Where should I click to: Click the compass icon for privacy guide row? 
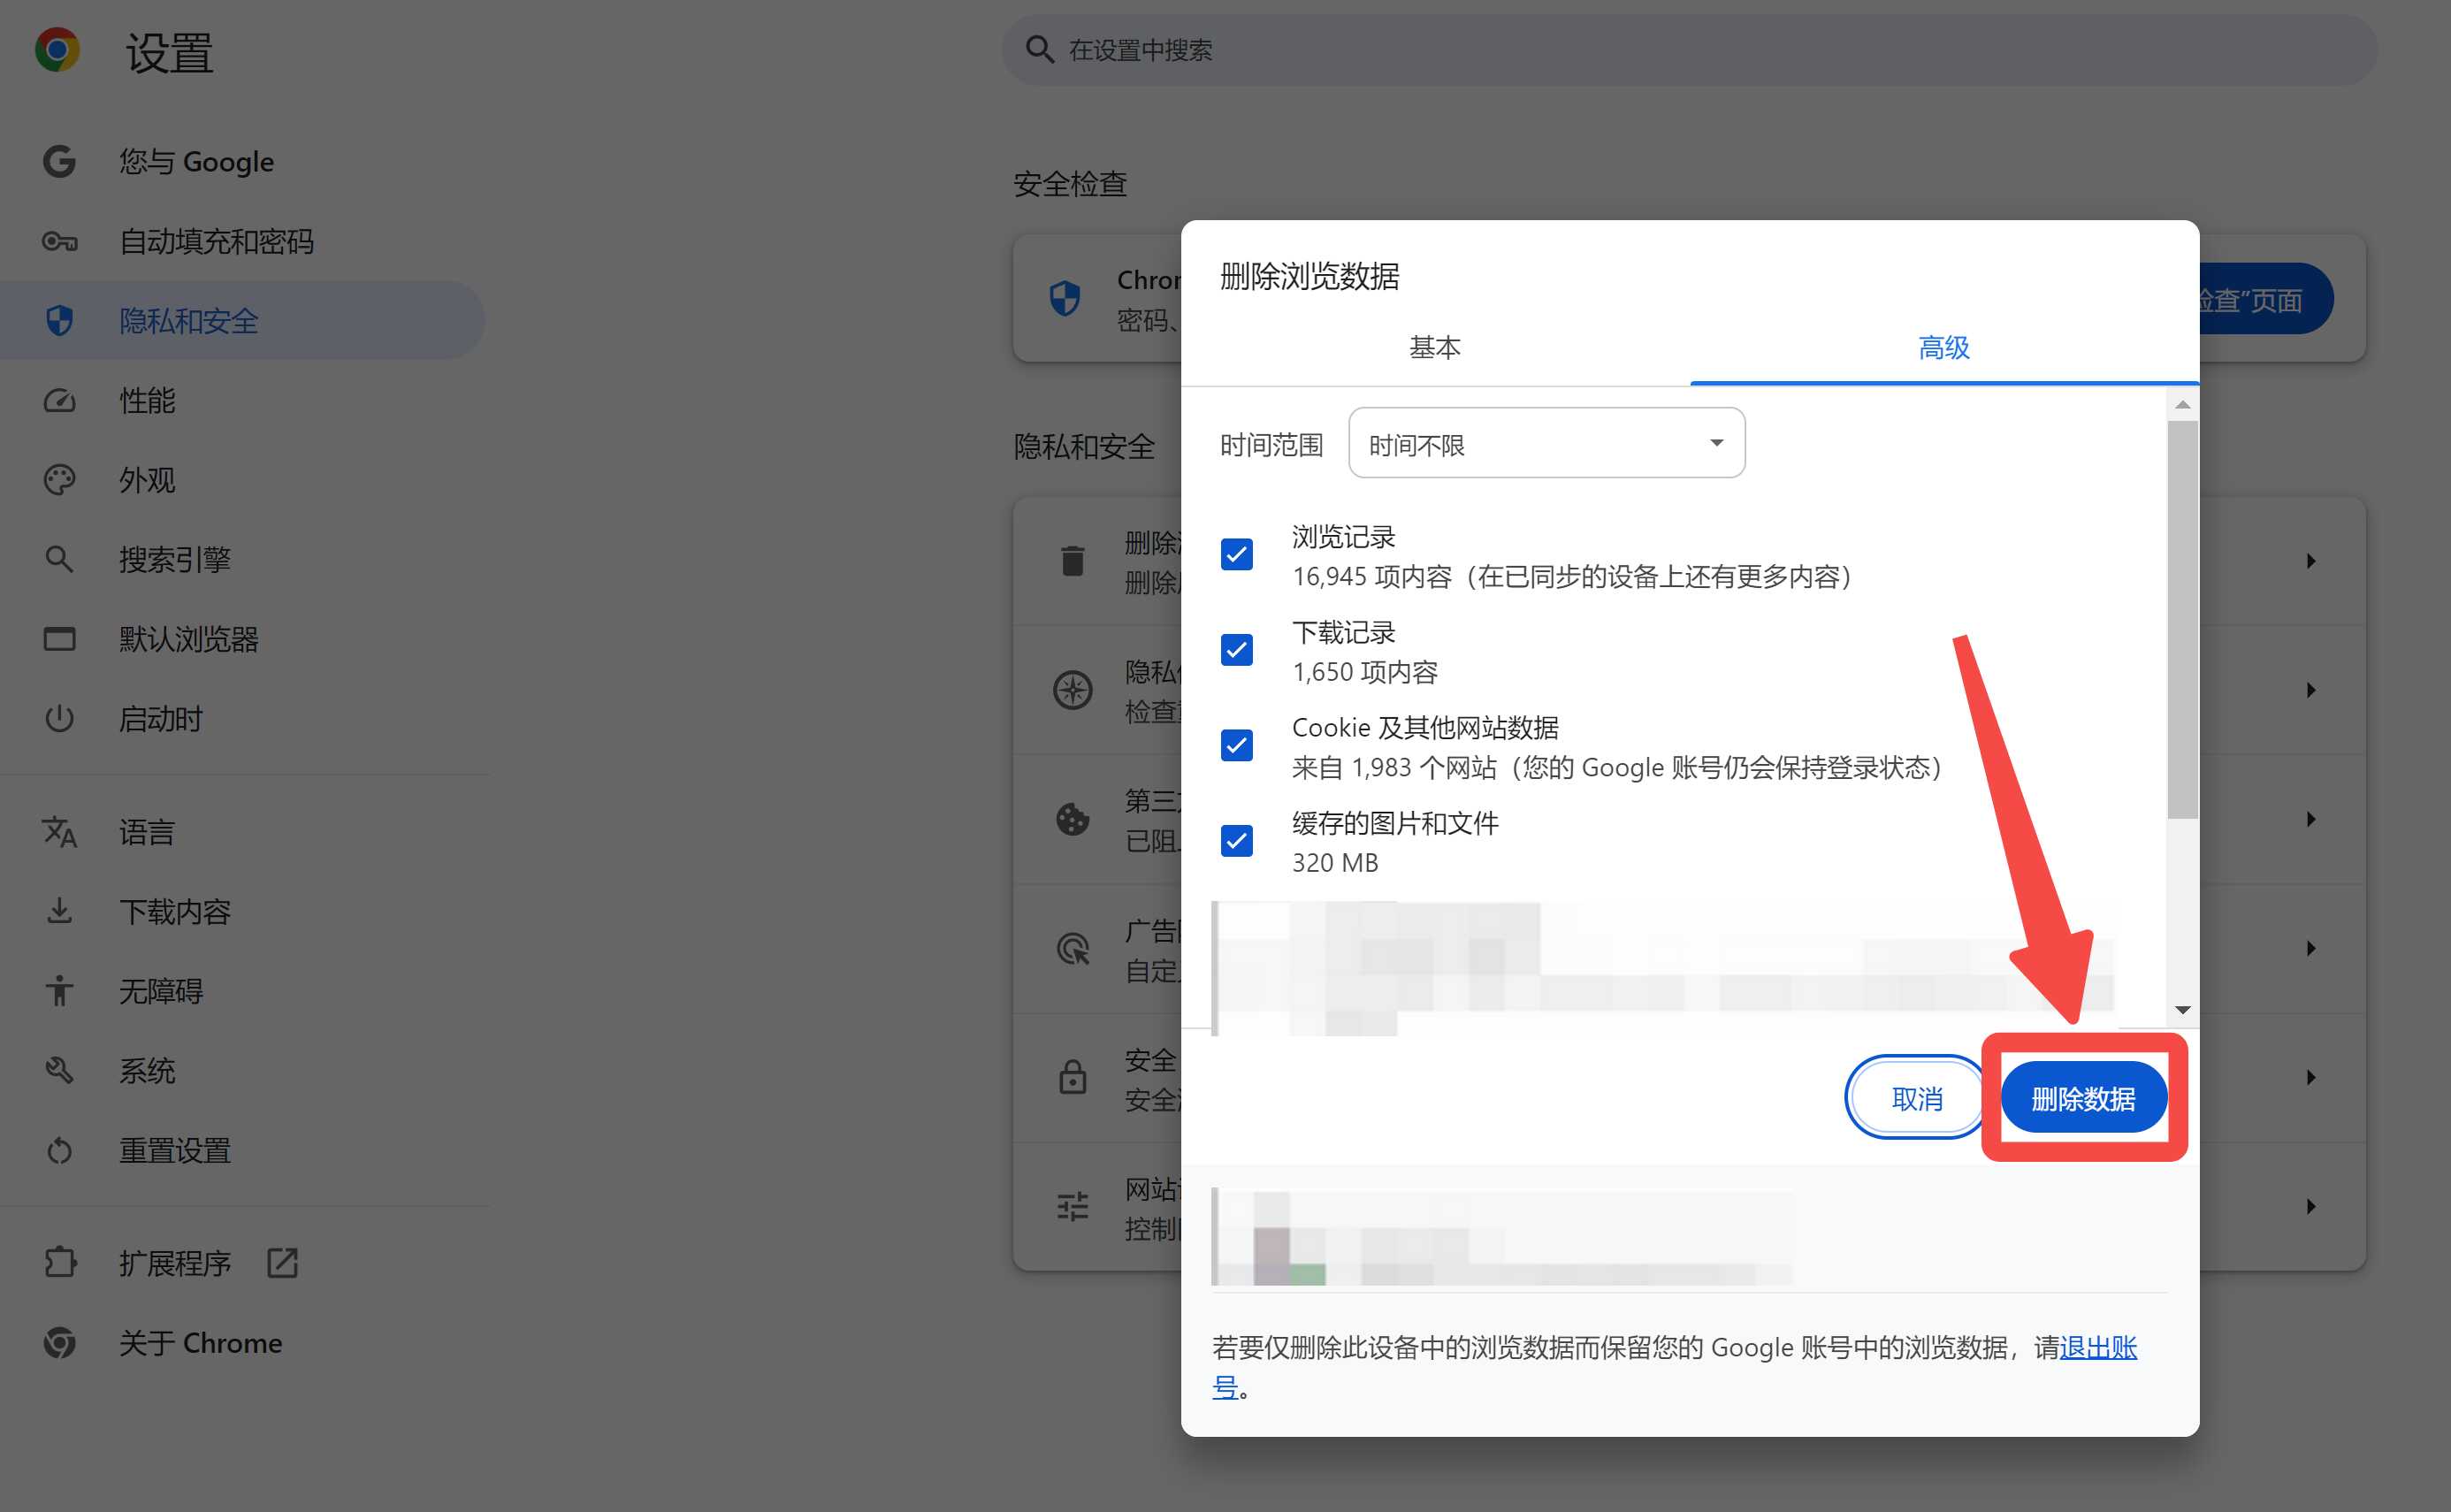click(x=1073, y=690)
